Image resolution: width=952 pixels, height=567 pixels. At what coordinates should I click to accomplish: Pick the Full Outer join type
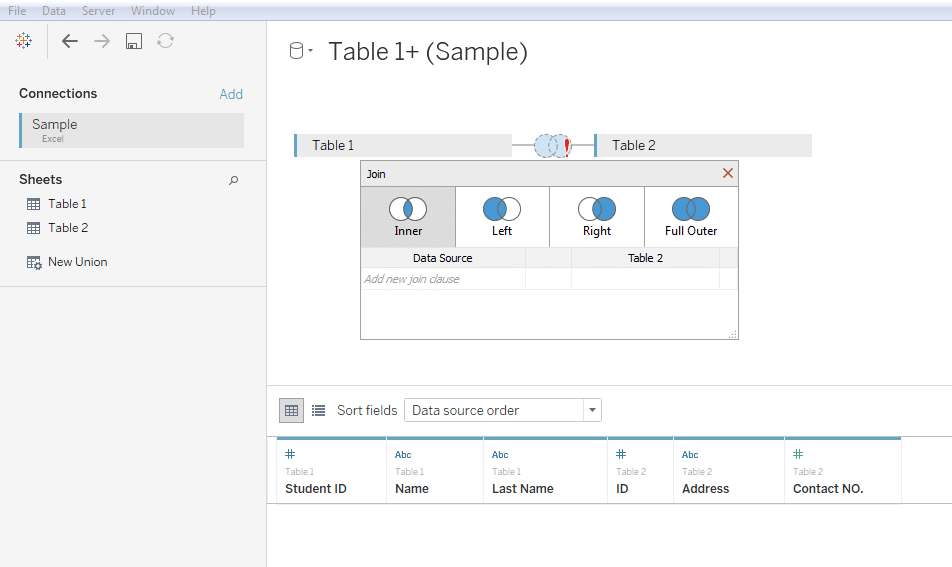[x=691, y=217]
